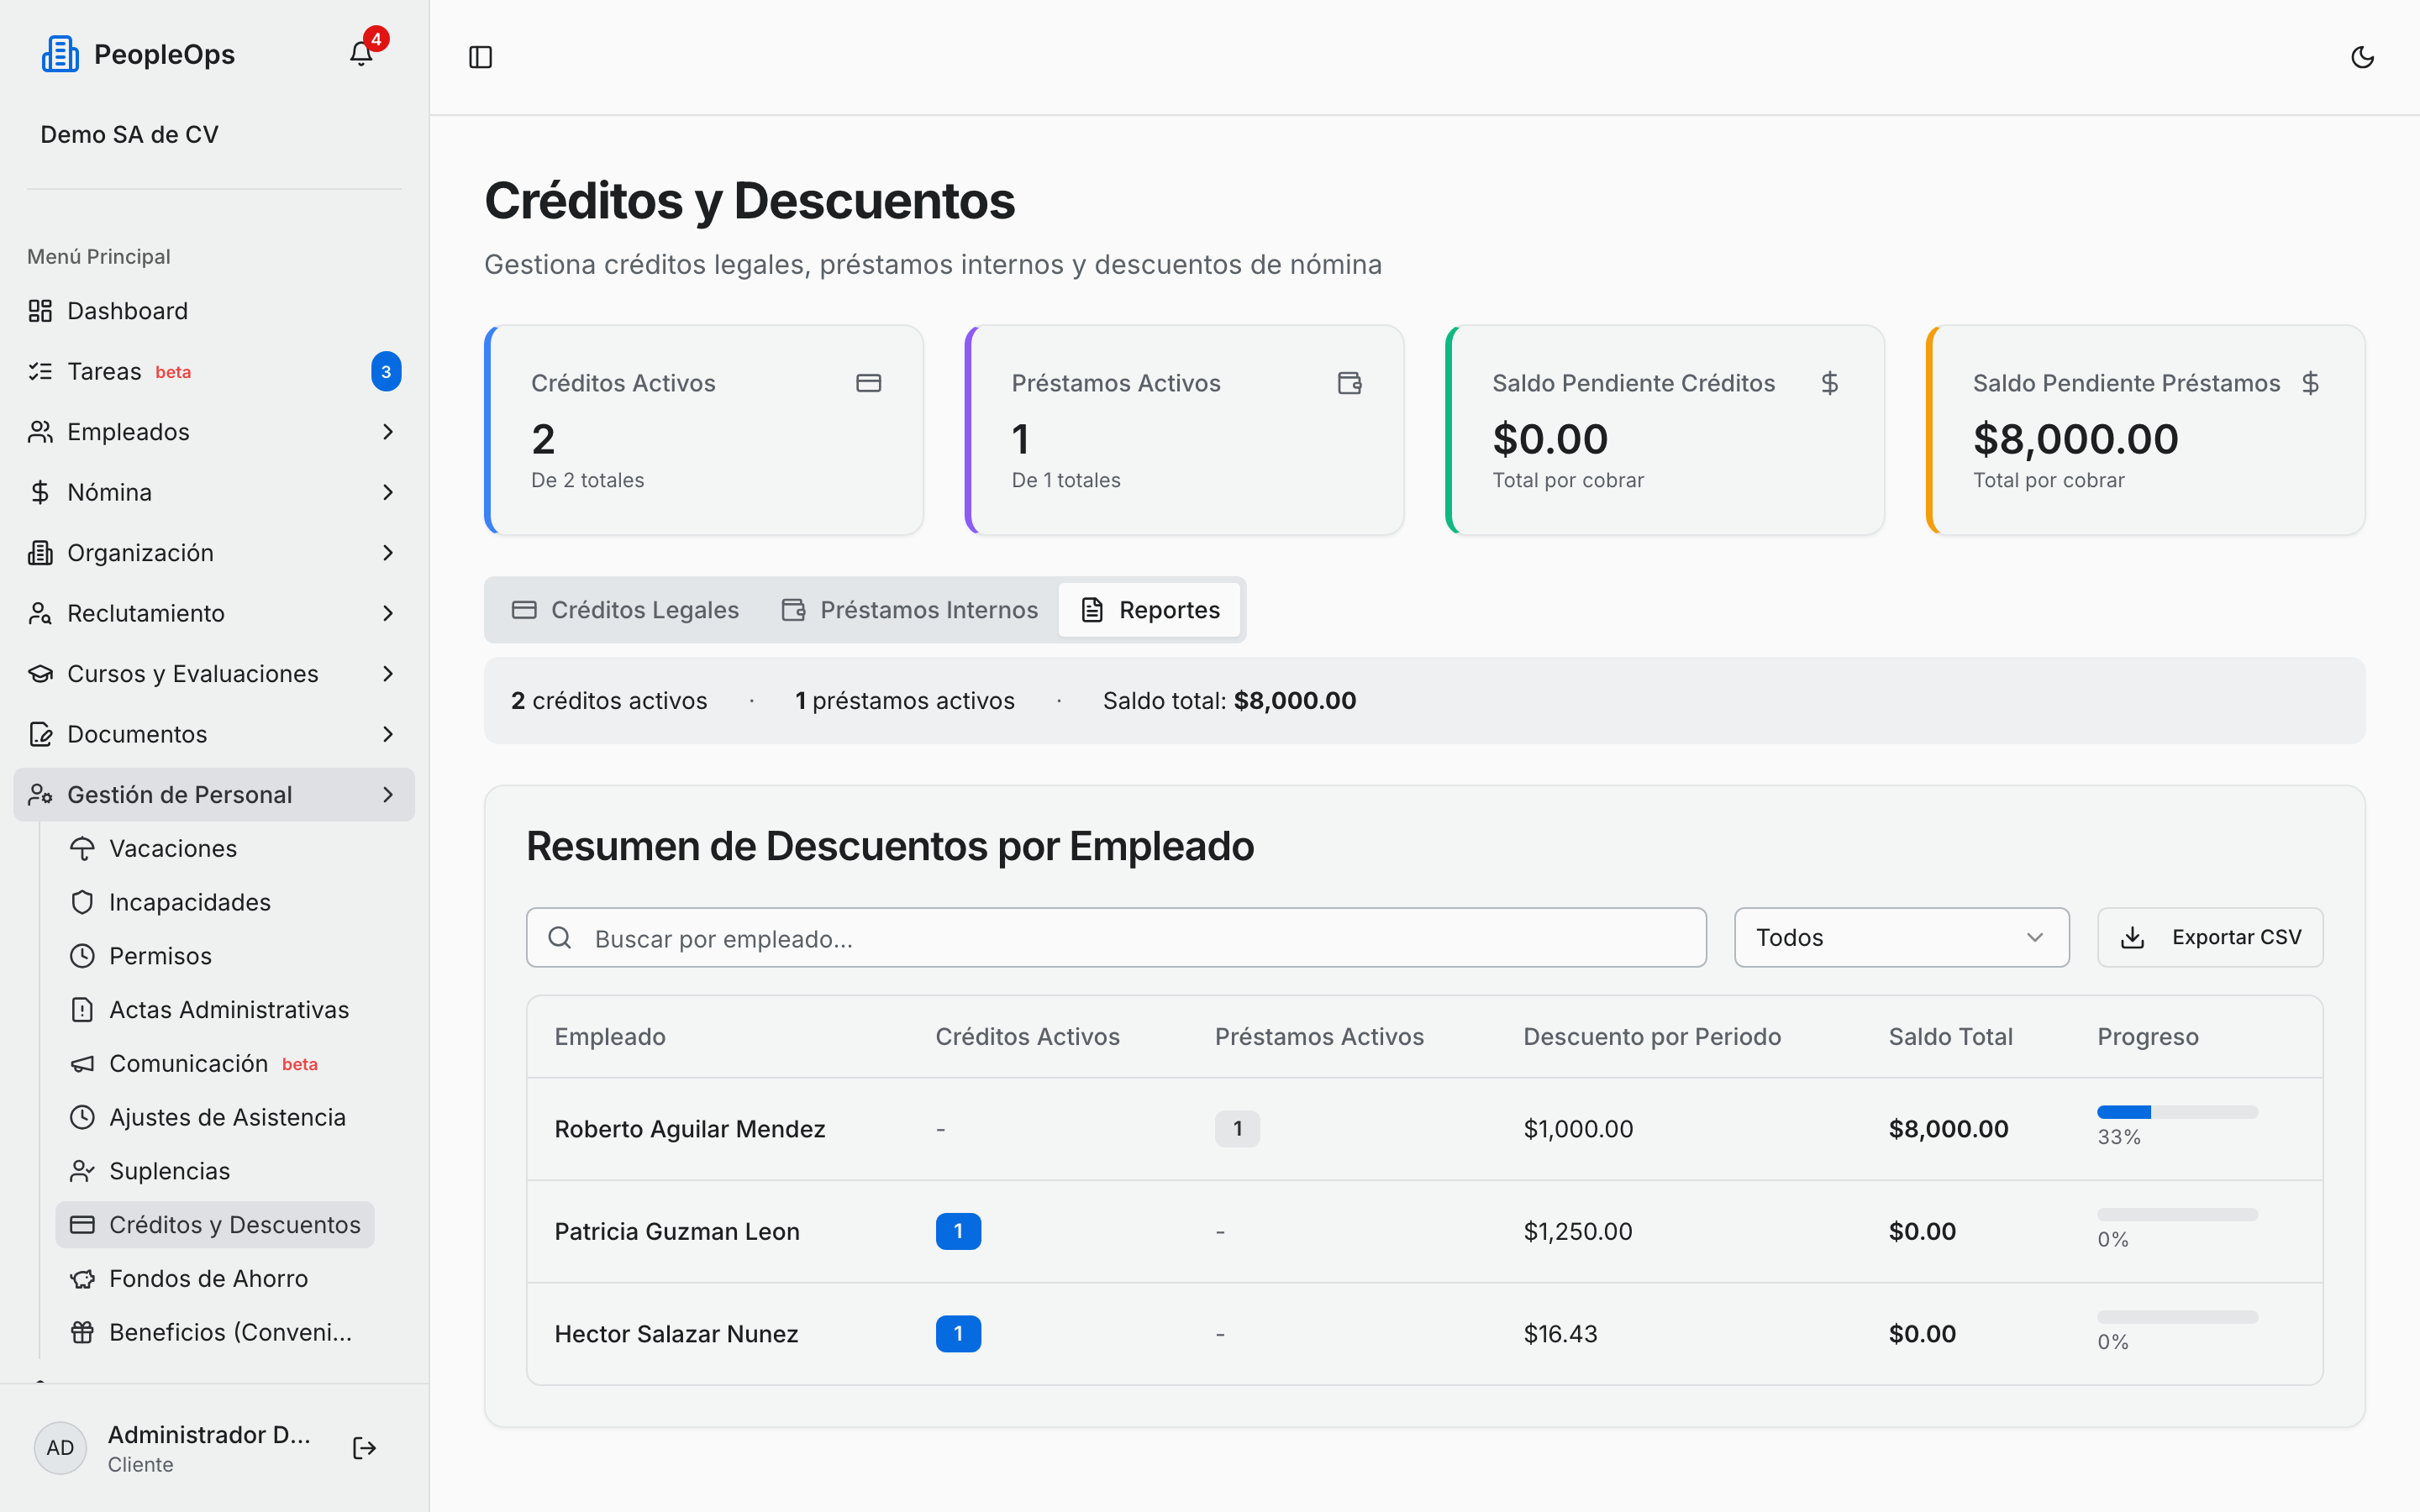Expand the Organización menu chevron
2420x1512 pixels.
click(x=388, y=553)
